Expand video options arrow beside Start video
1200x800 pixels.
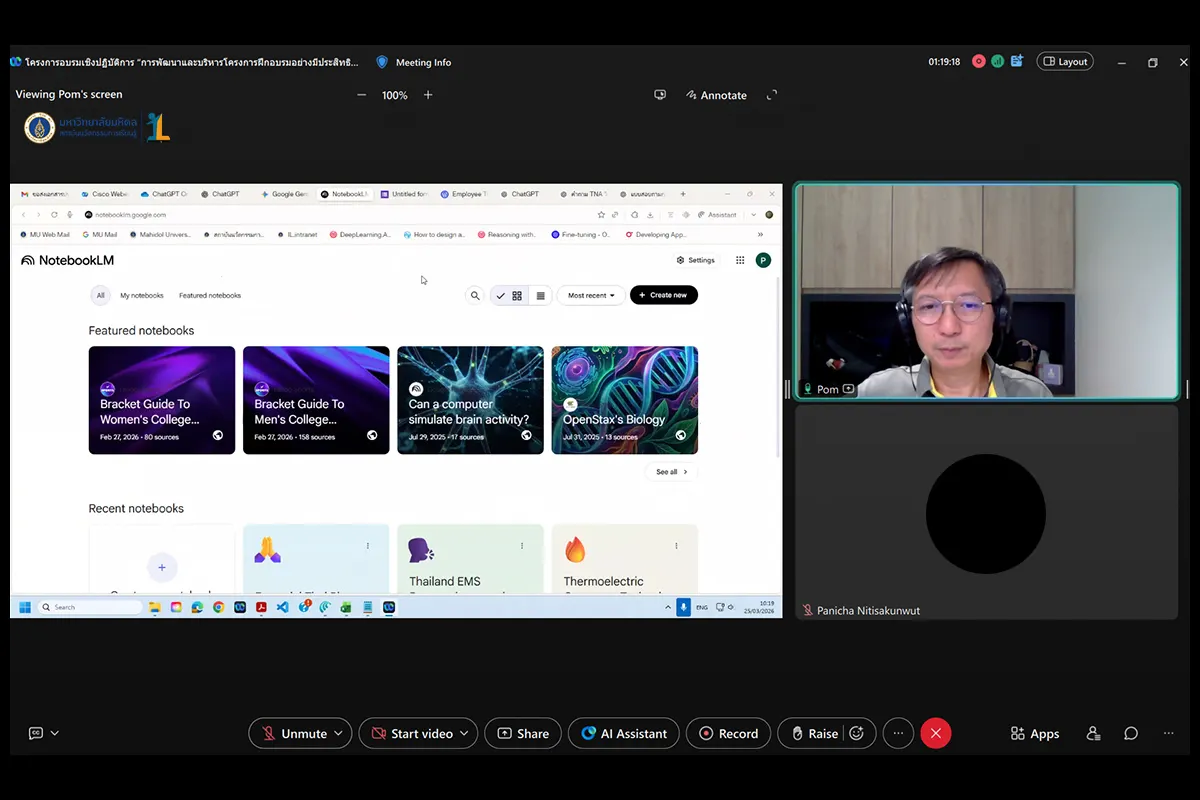point(465,733)
